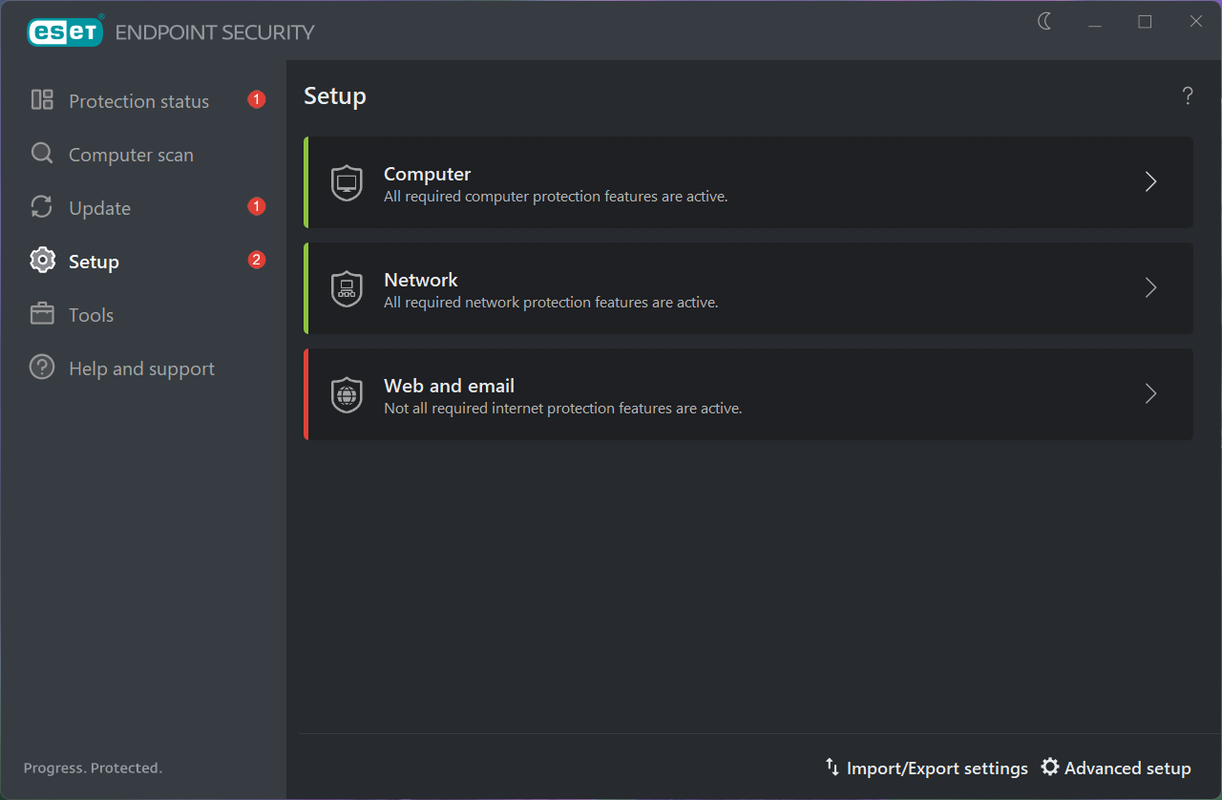Viewport: 1222px width, 800px height.
Task: Toggle dark mode with the moon icon
Action: click(1045, 22)
